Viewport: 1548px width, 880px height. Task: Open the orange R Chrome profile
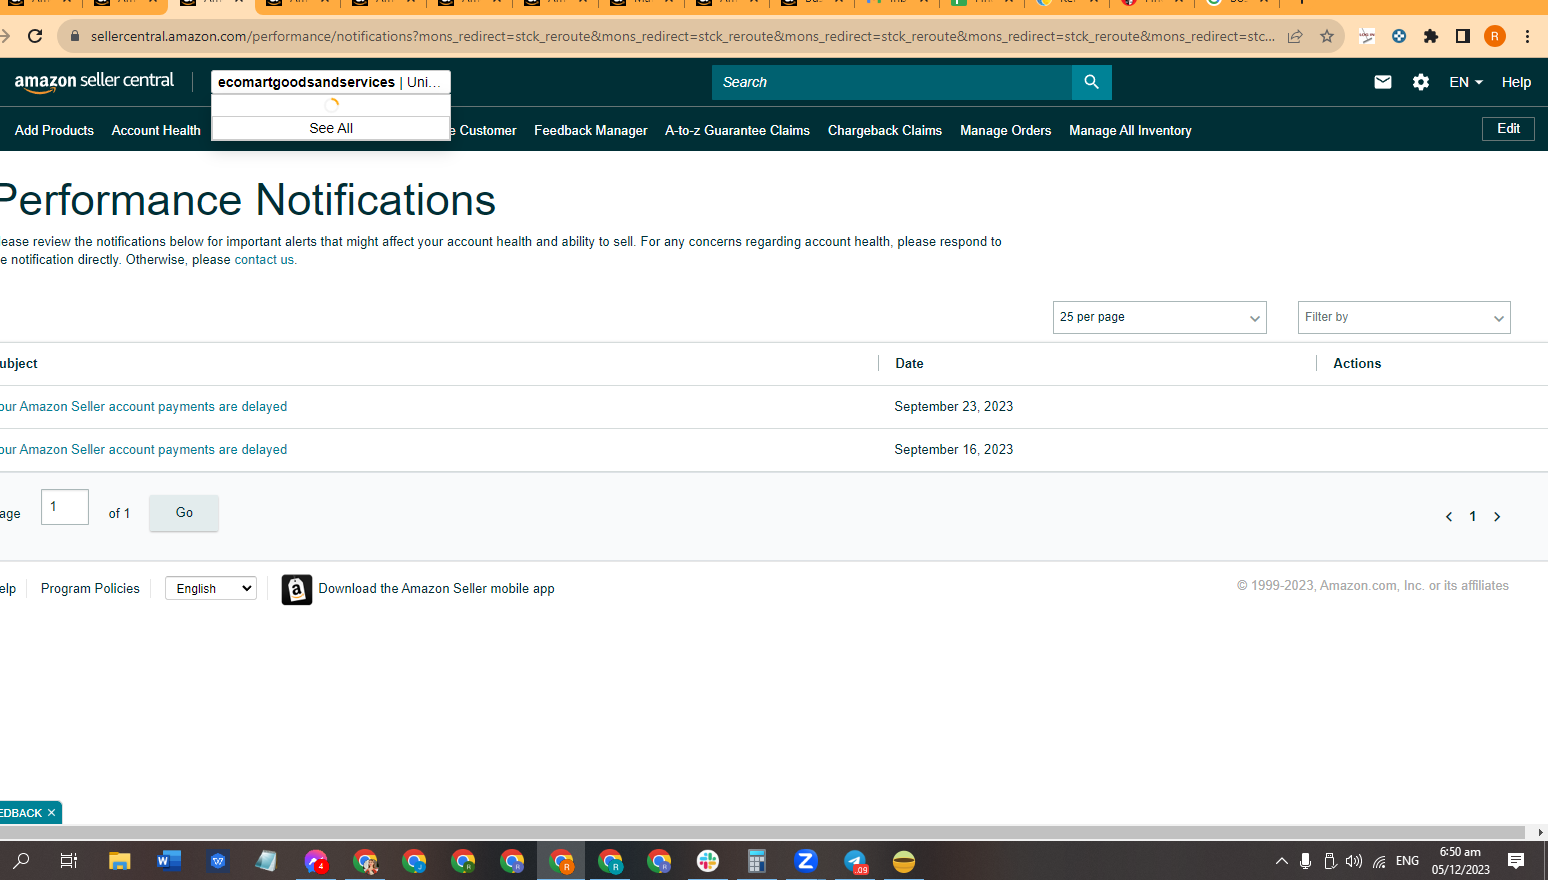point(1495,36)
